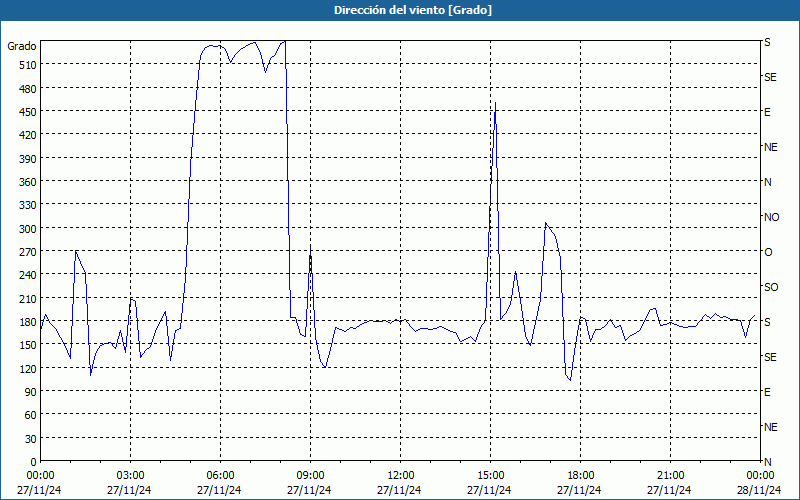Click the 'E' compass label level with 90

[767, 392]
